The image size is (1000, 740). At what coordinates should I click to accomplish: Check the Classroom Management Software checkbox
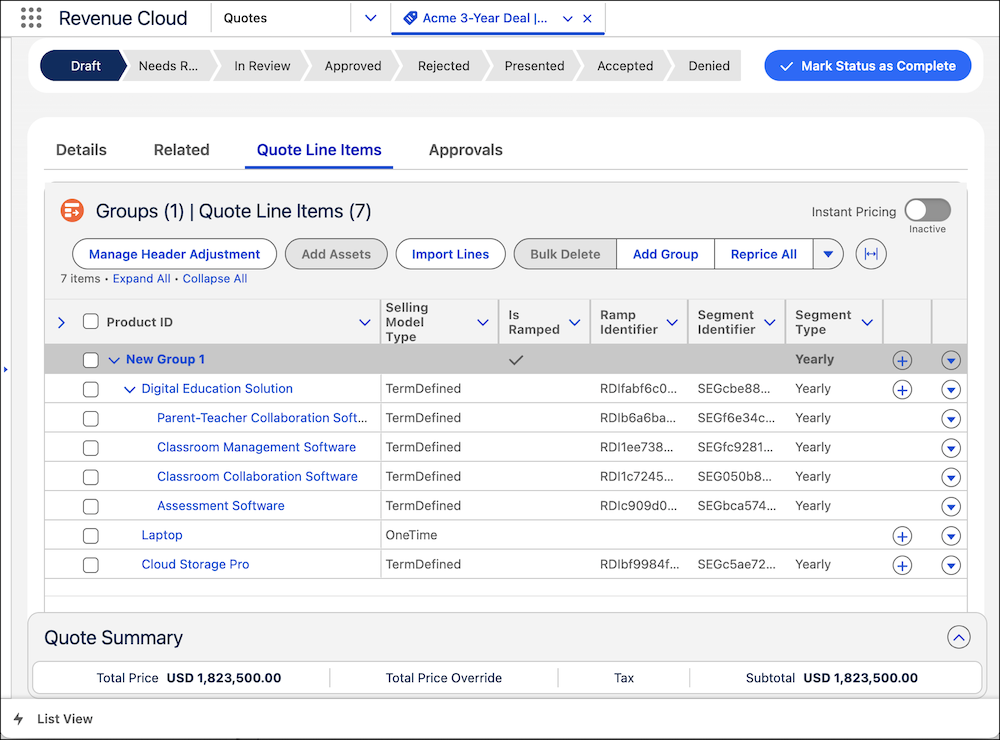91,448
